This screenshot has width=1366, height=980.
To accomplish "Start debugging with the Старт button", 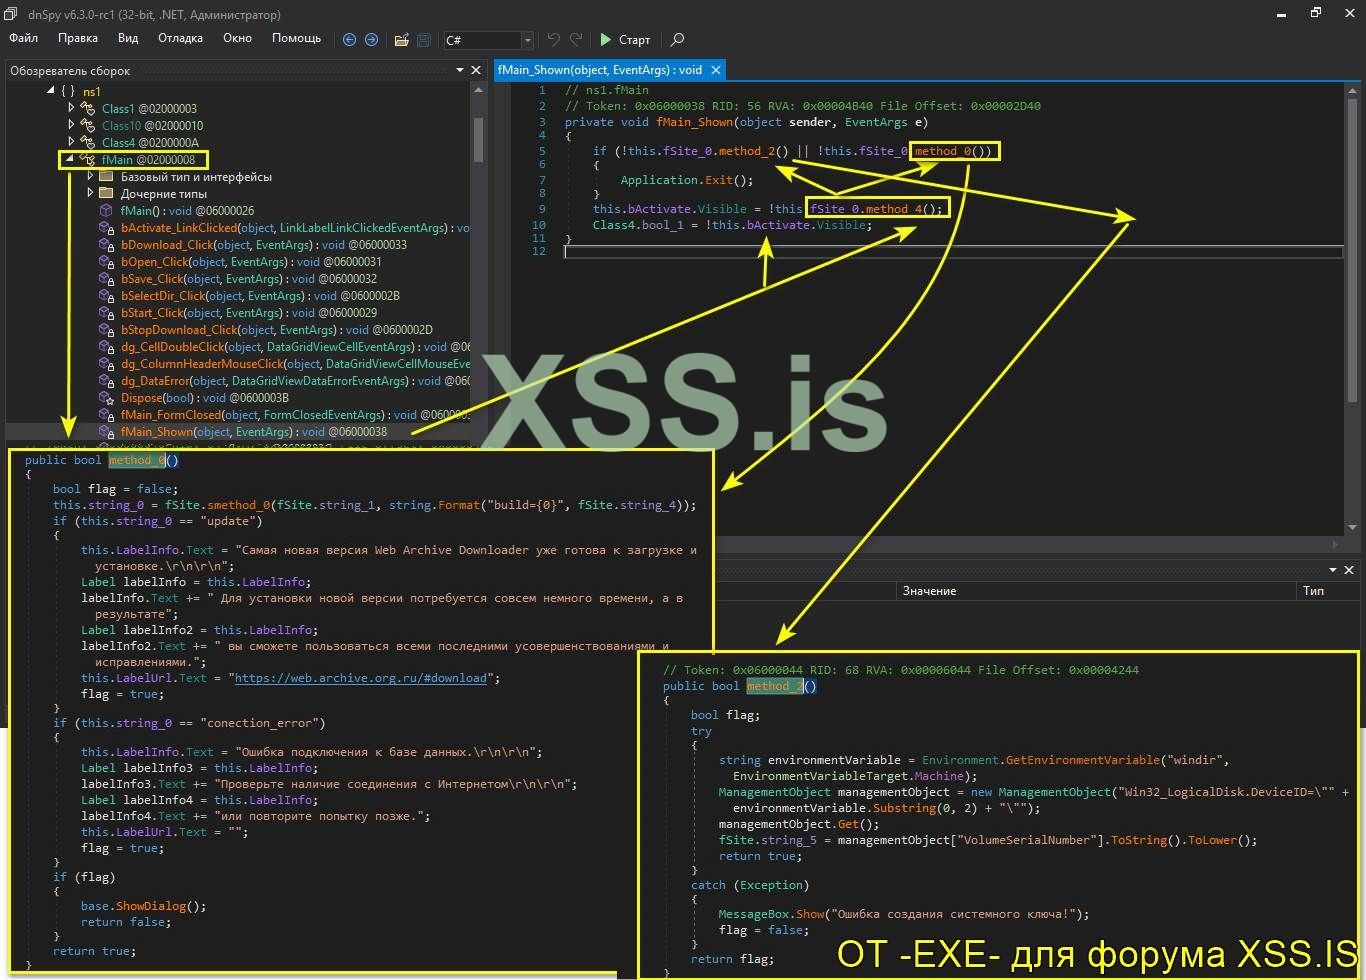I will (x=625, y=40).
